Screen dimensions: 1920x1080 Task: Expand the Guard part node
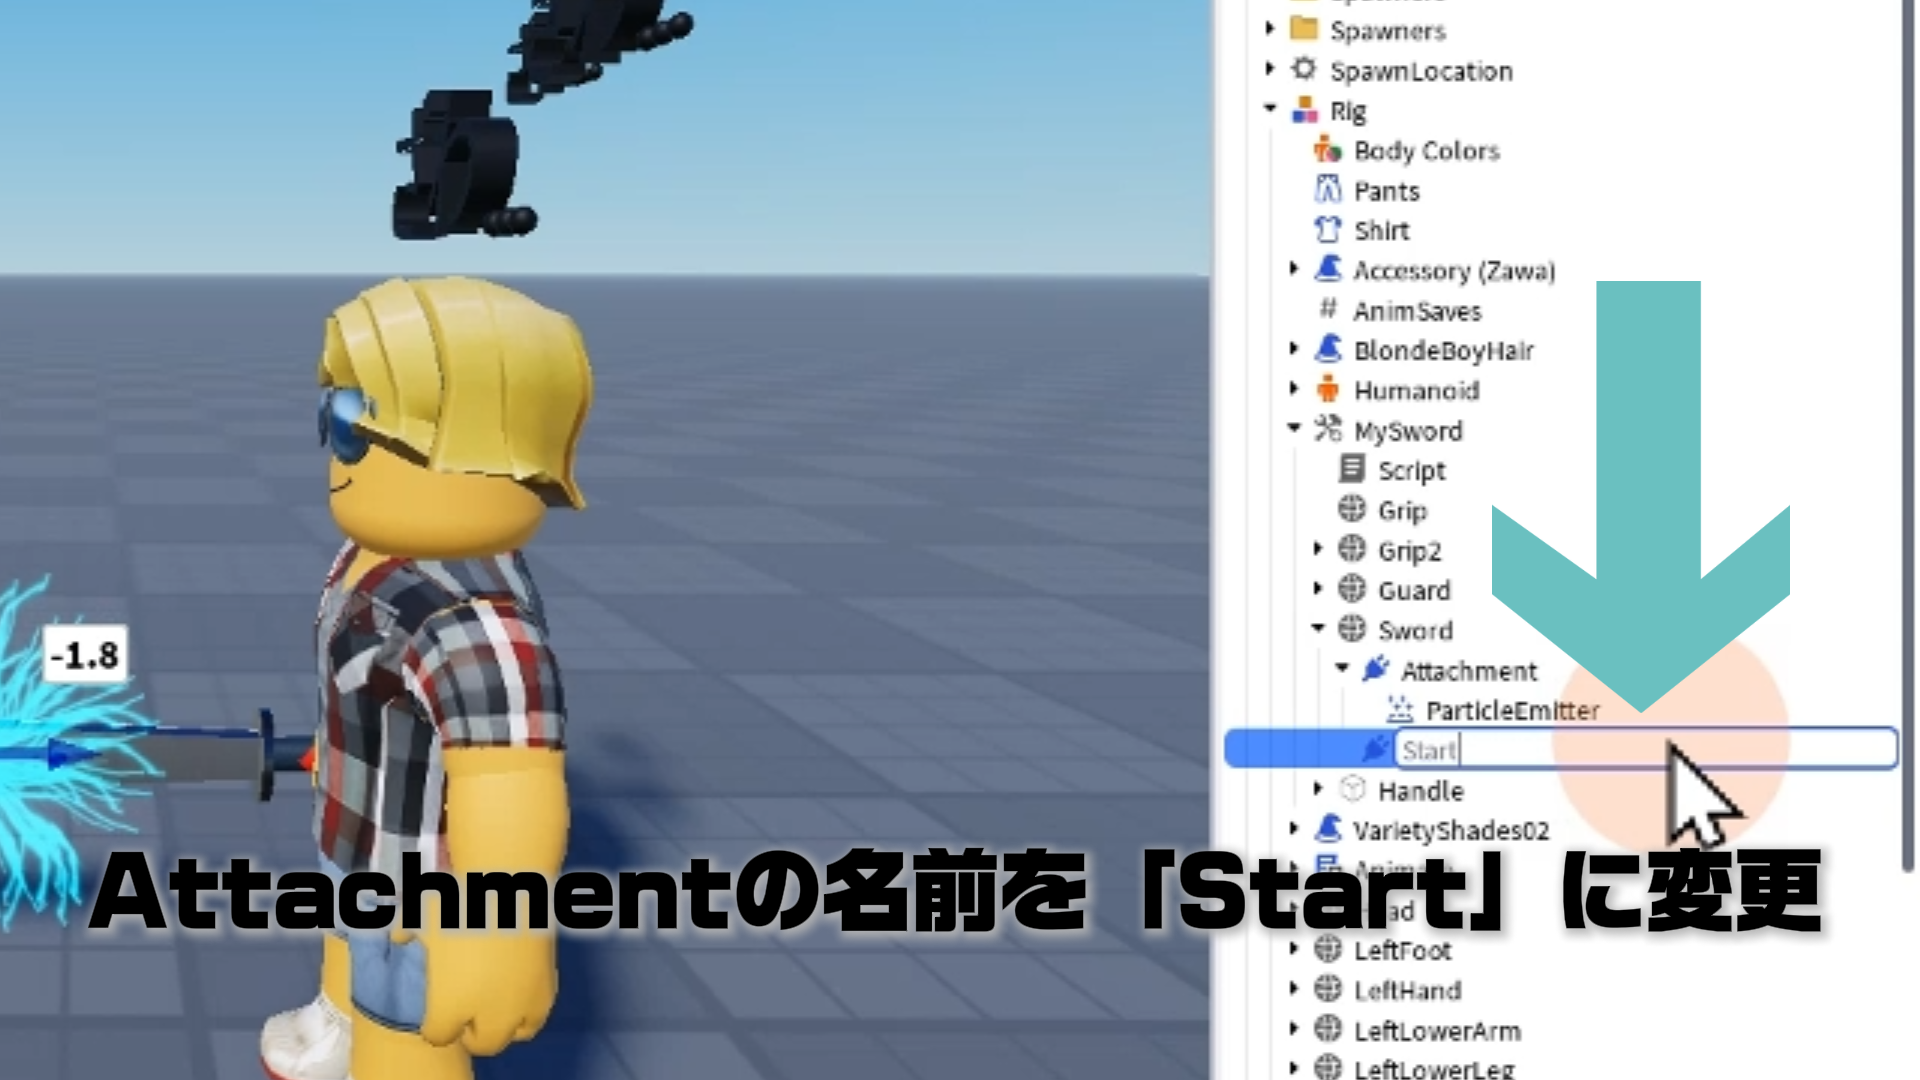tap(1318, 589)
